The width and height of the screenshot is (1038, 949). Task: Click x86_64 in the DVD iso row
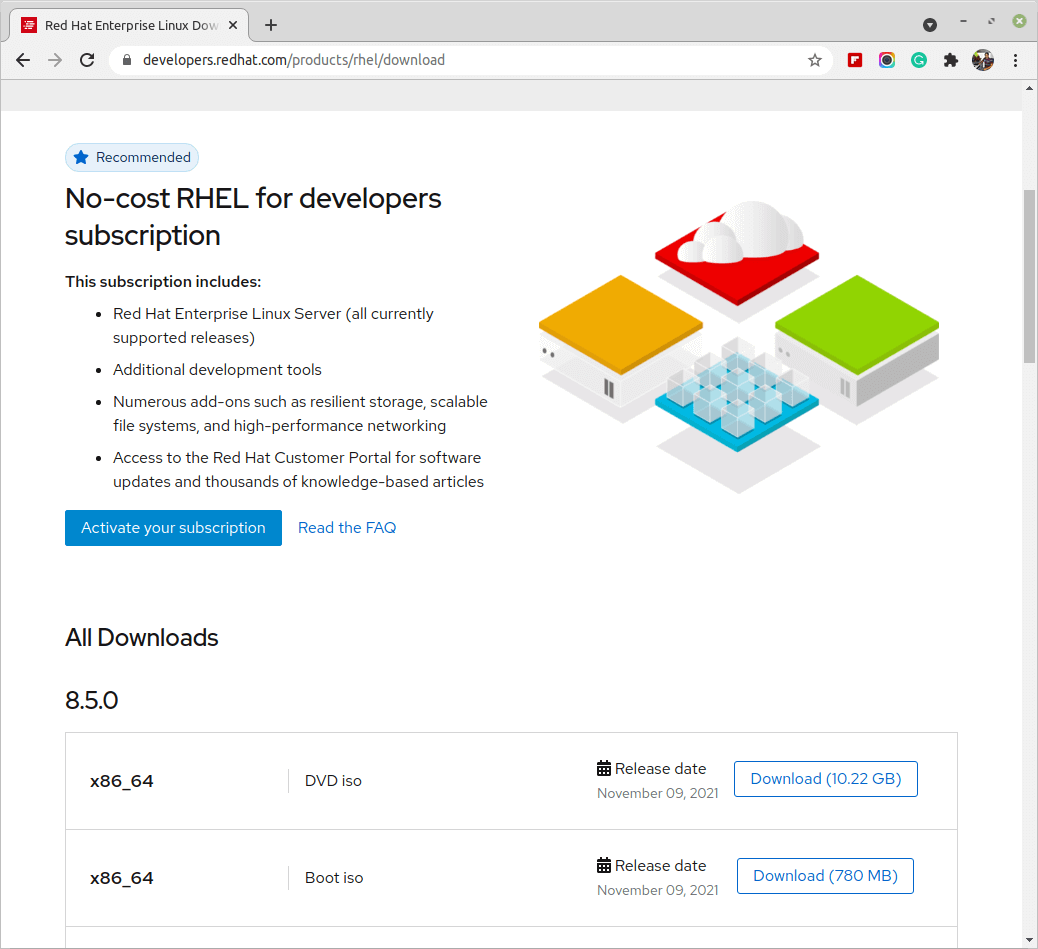click(x=122, y=782)
